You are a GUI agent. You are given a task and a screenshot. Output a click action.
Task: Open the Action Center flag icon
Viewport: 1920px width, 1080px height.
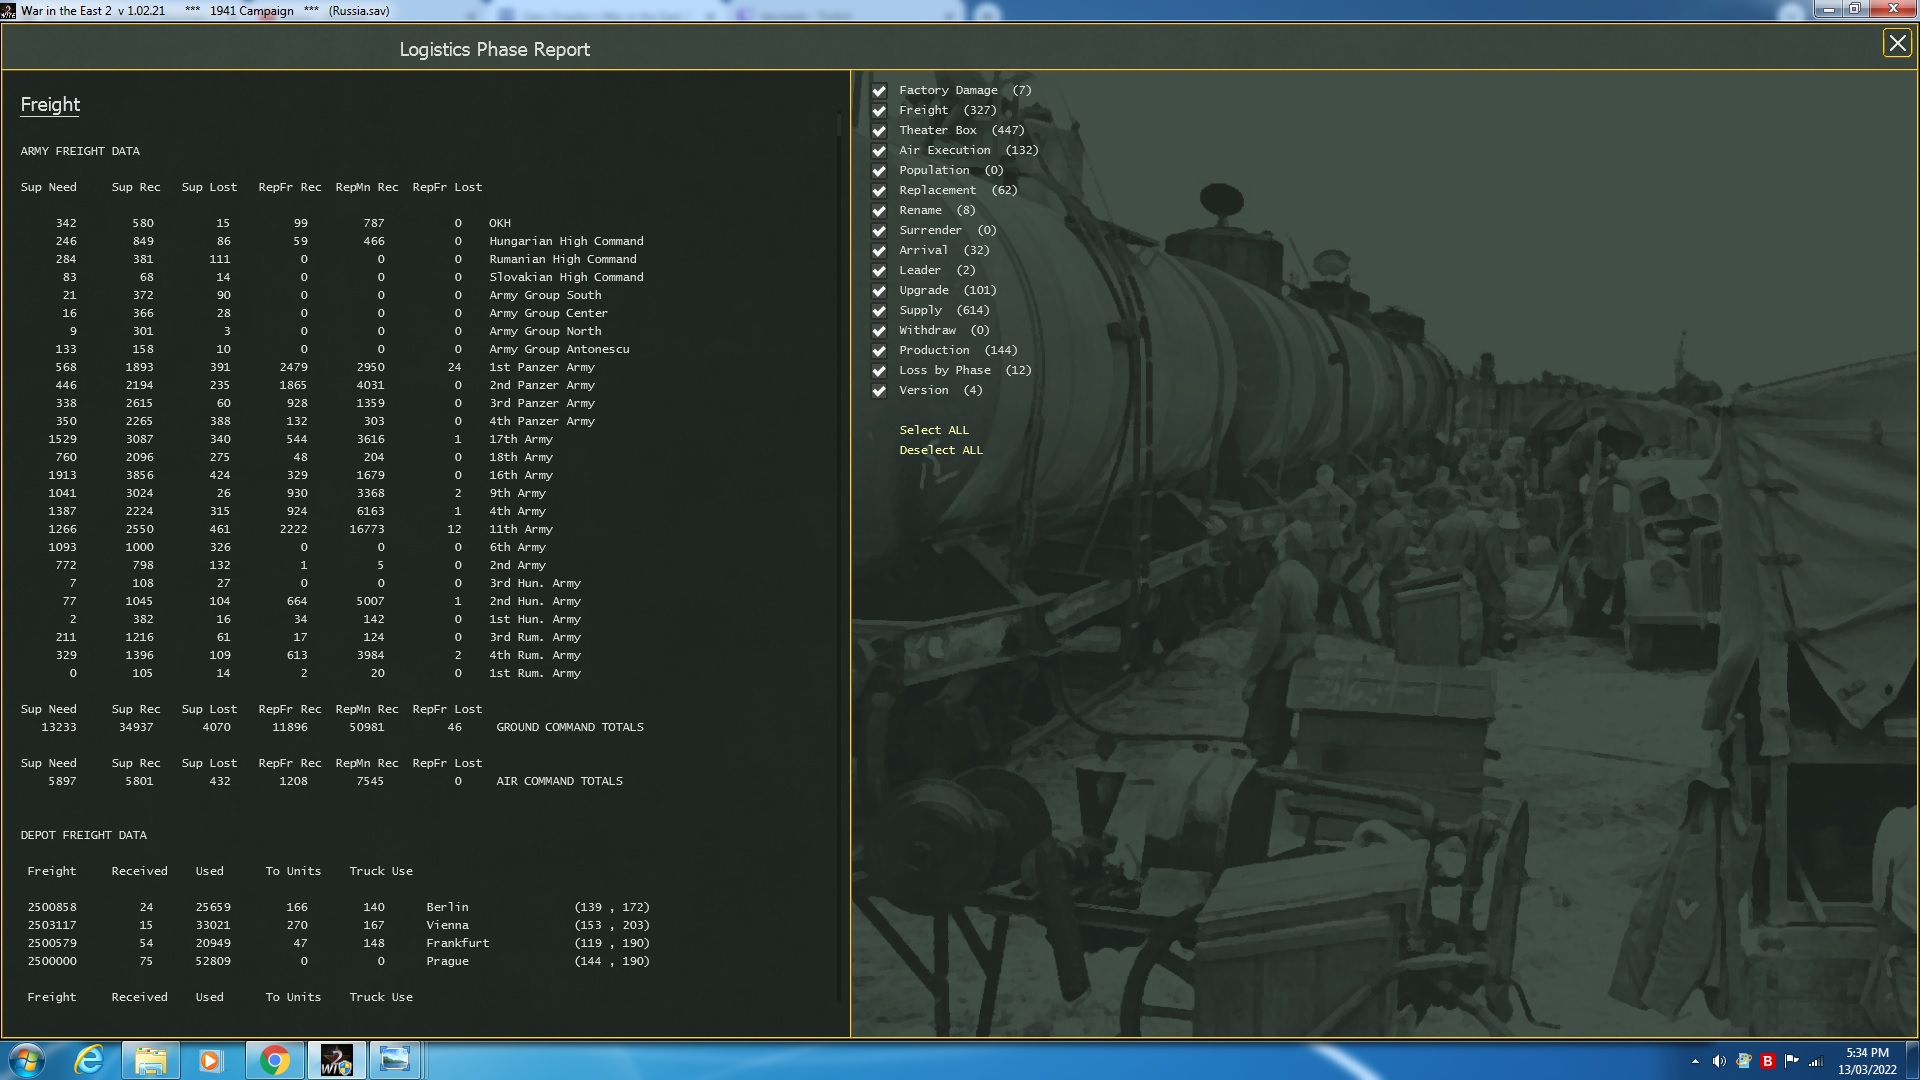pyautogui.click(x=1792, y=1061)
